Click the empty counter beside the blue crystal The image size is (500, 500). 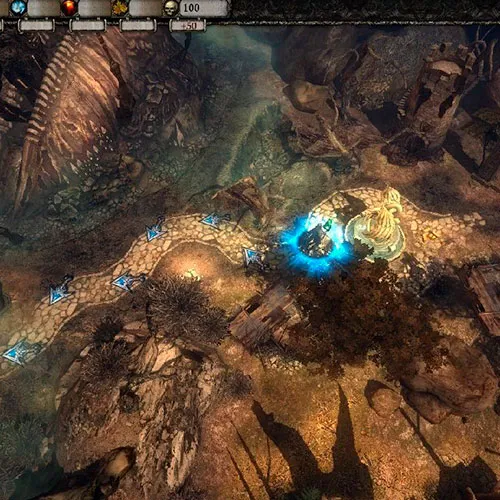(x=43, y=8)
